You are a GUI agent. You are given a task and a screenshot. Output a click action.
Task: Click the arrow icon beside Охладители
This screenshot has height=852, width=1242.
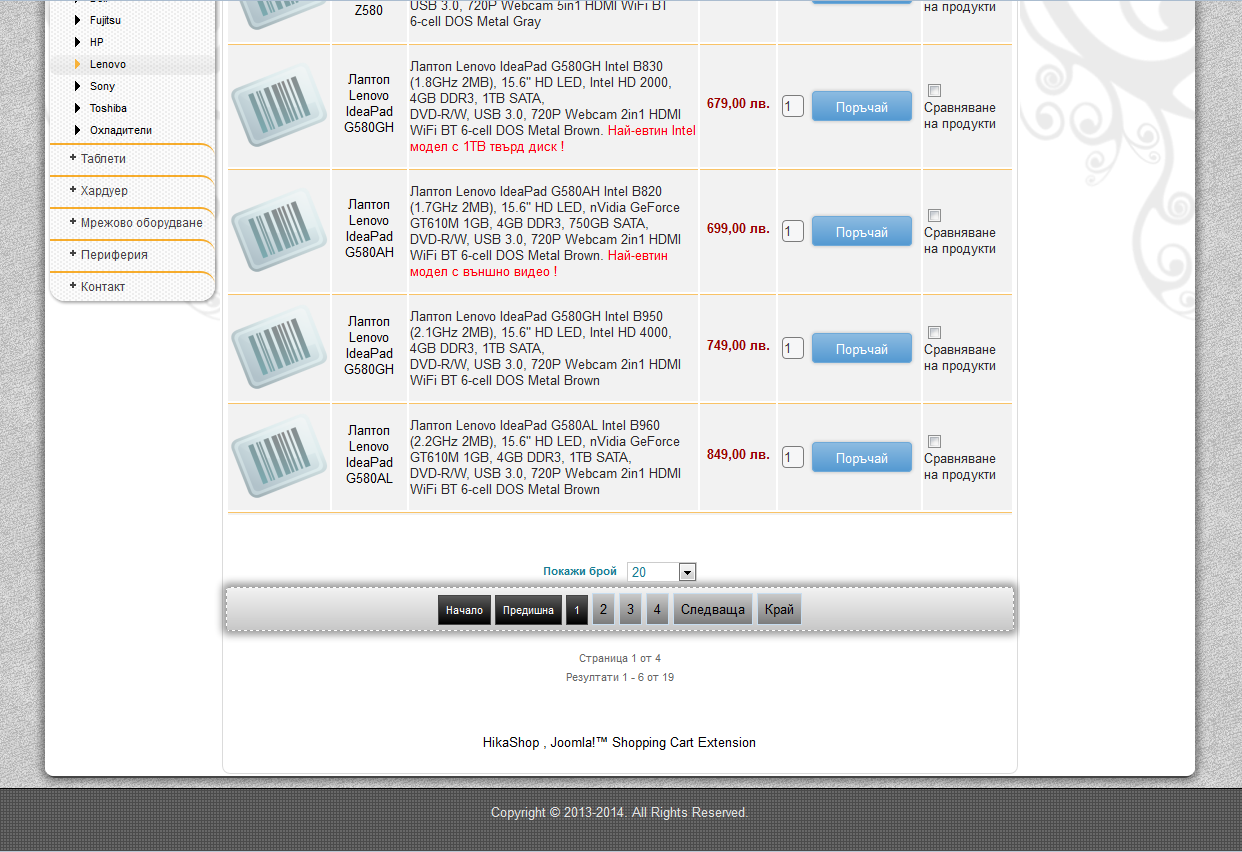tap(78, 130)
